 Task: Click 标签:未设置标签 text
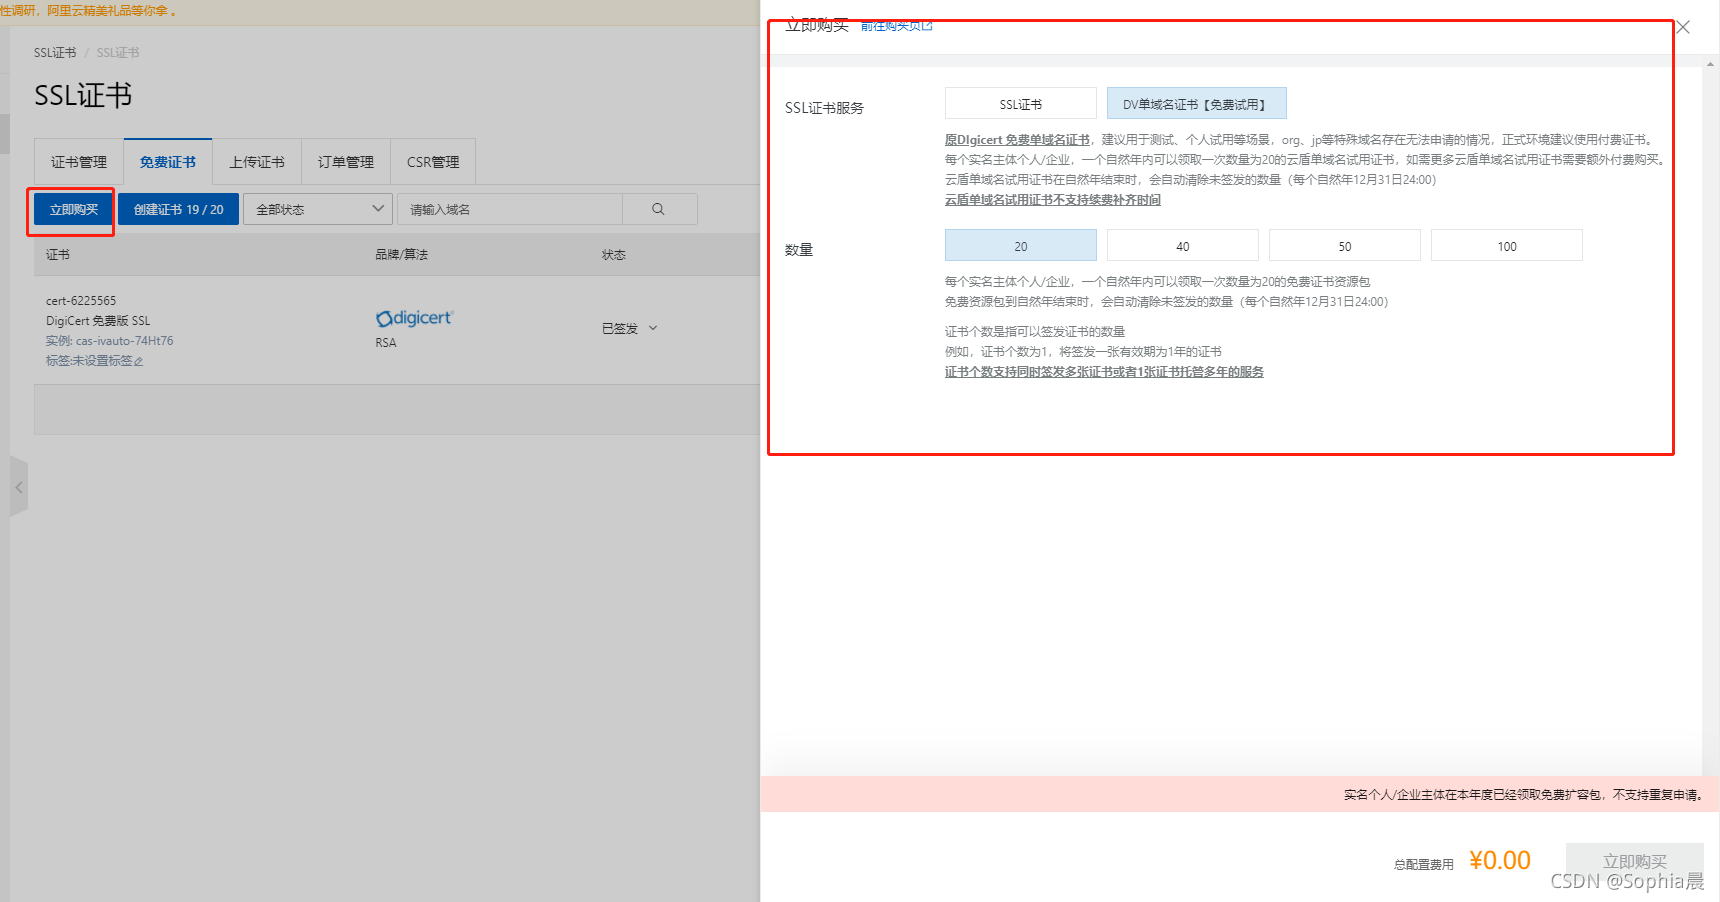[88, 361]
